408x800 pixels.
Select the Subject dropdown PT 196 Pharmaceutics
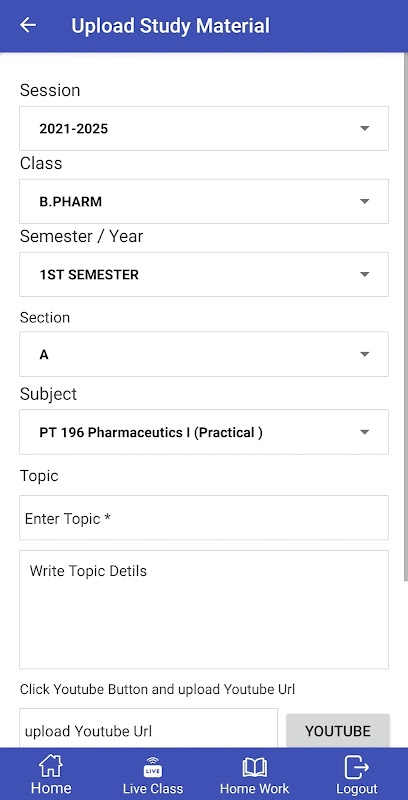(x=204, y=432)
